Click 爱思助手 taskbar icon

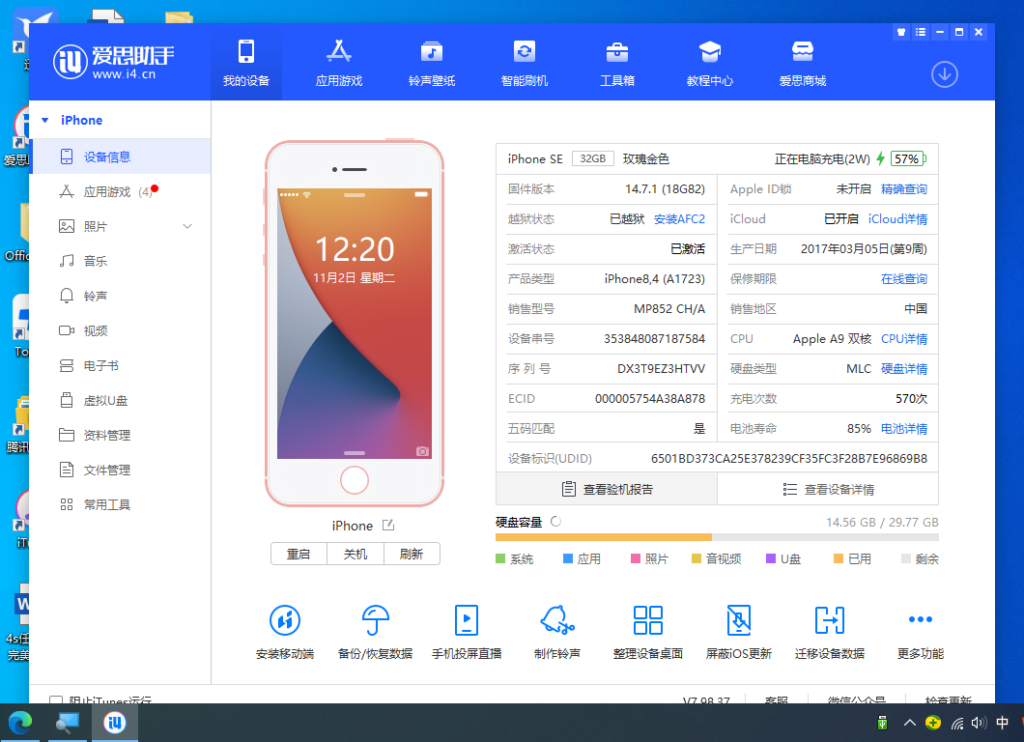[114, 722]
